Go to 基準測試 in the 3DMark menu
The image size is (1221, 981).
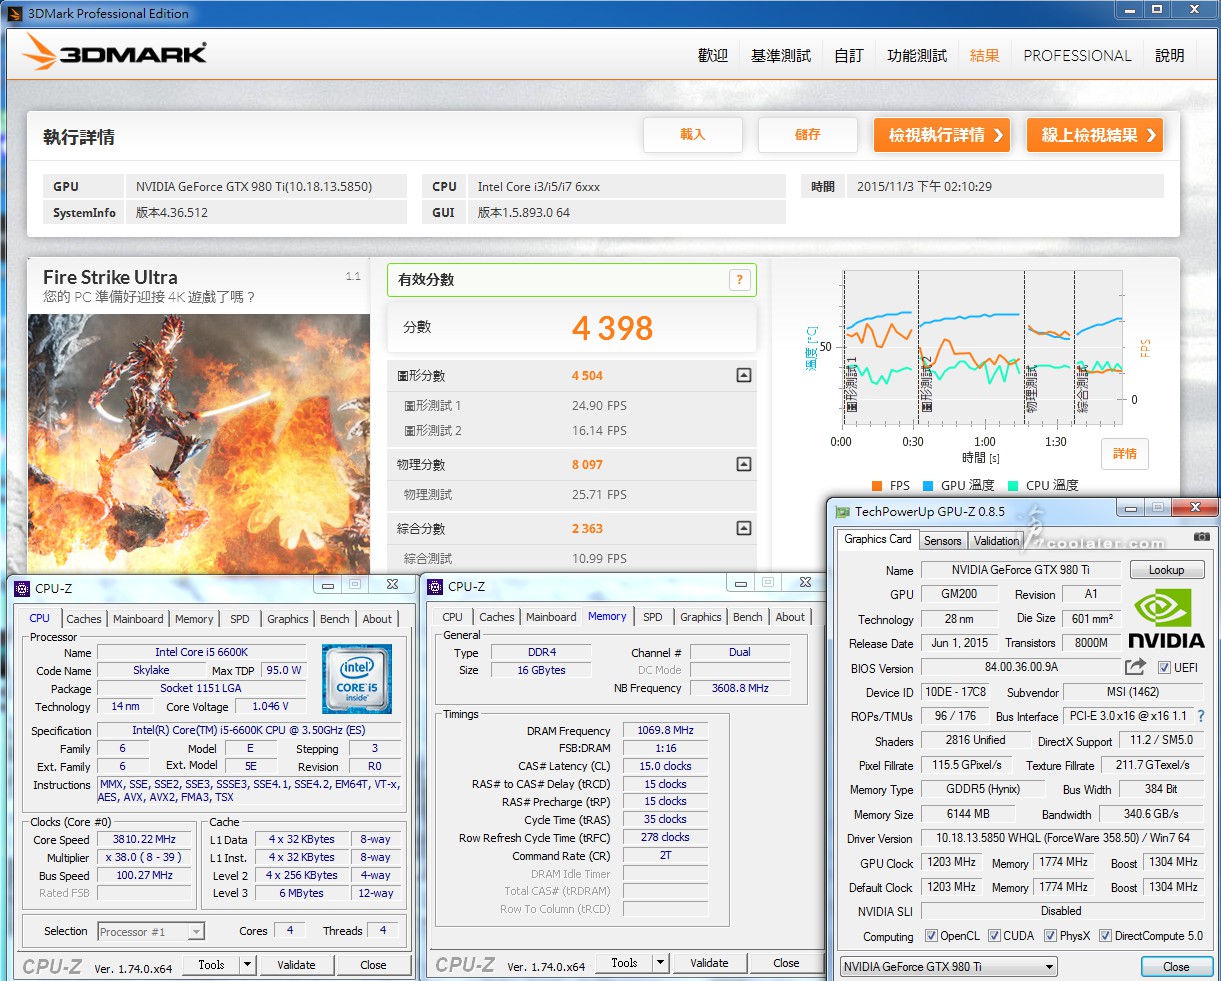(x=781, y=56)
